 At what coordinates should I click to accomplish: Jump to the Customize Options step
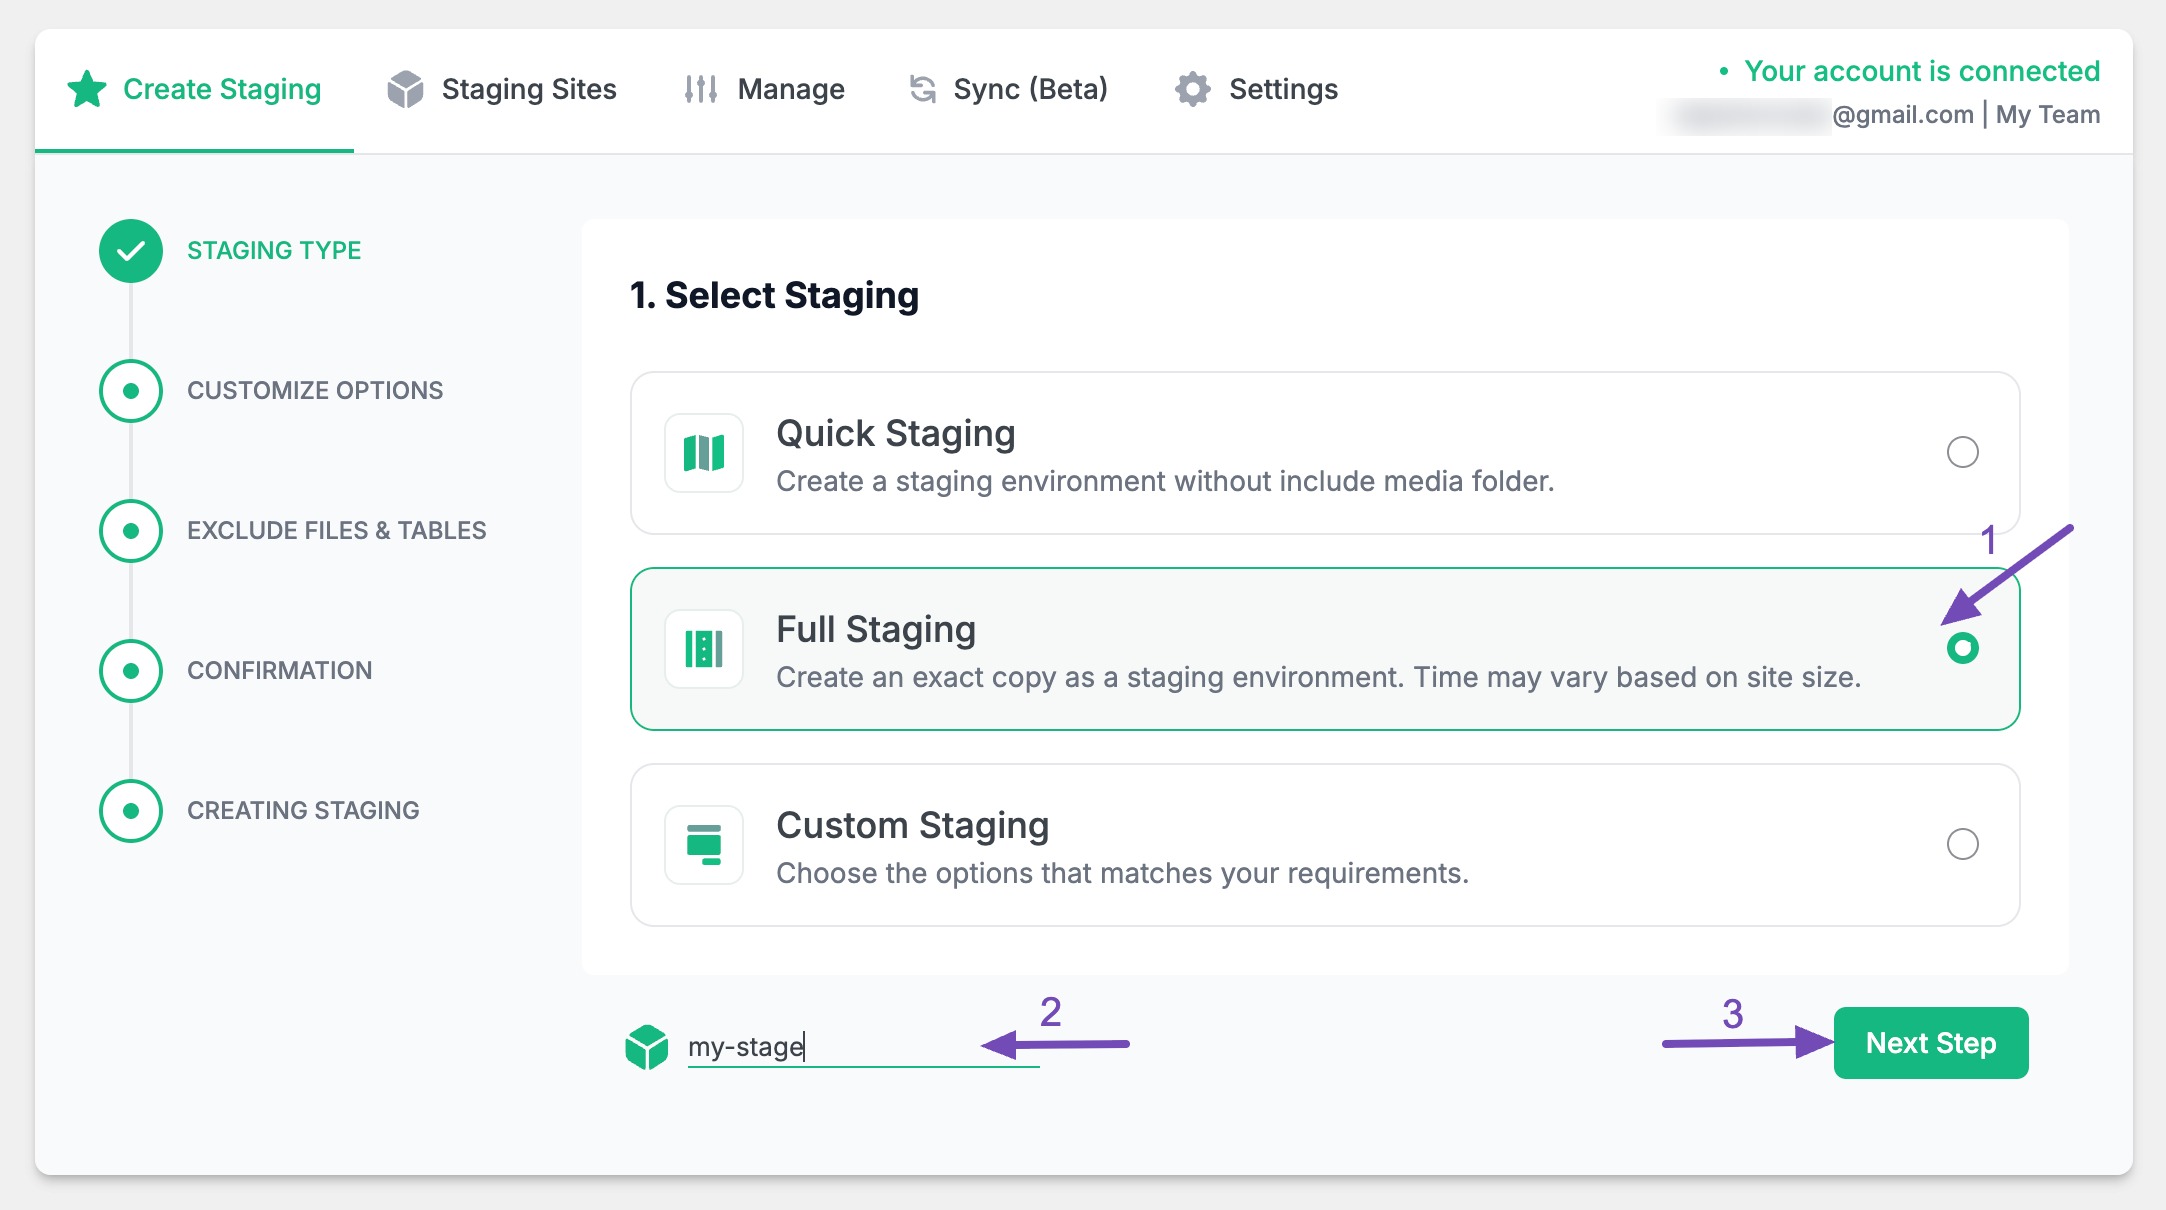click(x=314, y=390)
